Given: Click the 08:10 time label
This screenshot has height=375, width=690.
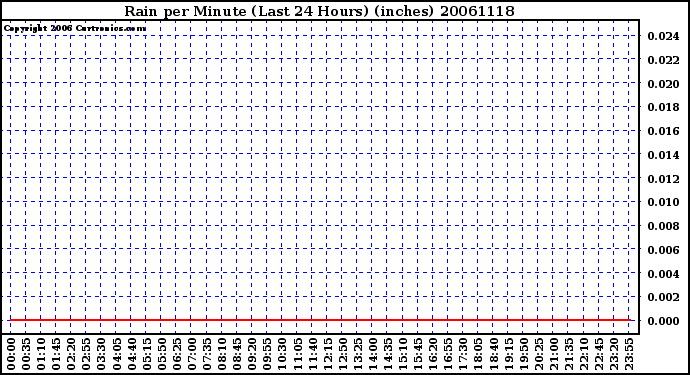Looking at the screenshot, I should [x=222, y=354].
